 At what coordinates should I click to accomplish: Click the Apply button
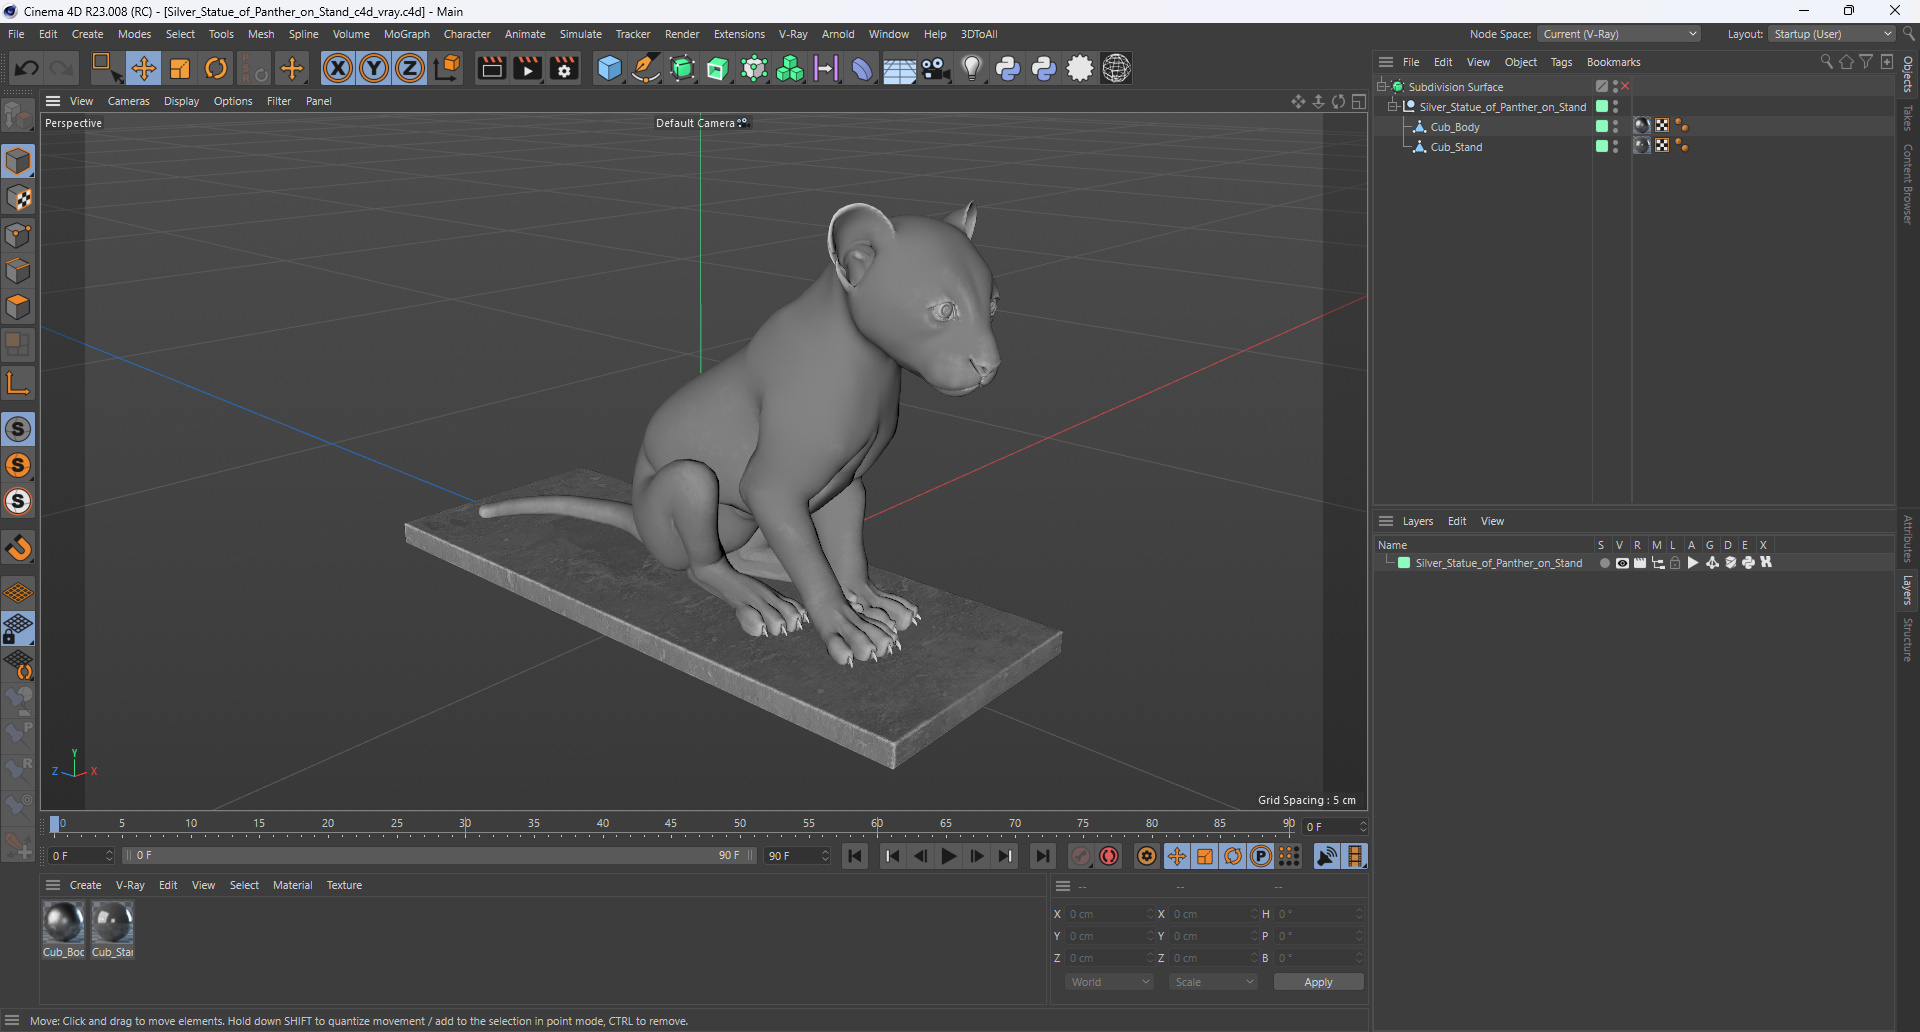point(1318,982)
